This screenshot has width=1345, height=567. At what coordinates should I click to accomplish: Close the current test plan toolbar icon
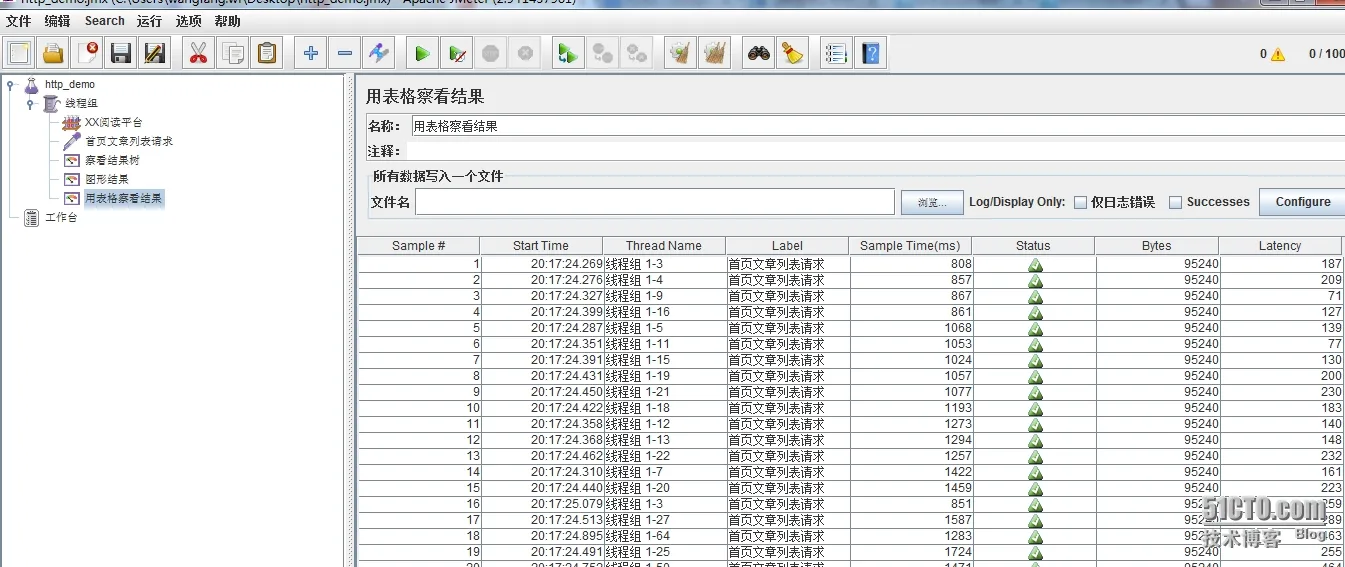tap(88, 53)
